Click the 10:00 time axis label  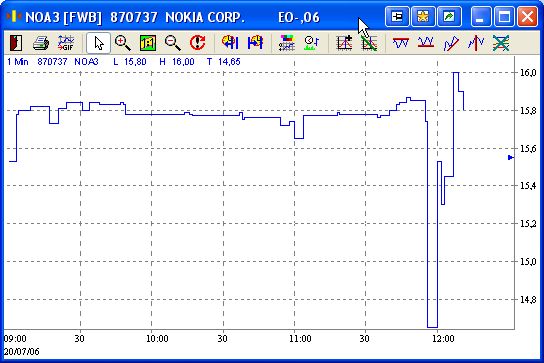157,339
